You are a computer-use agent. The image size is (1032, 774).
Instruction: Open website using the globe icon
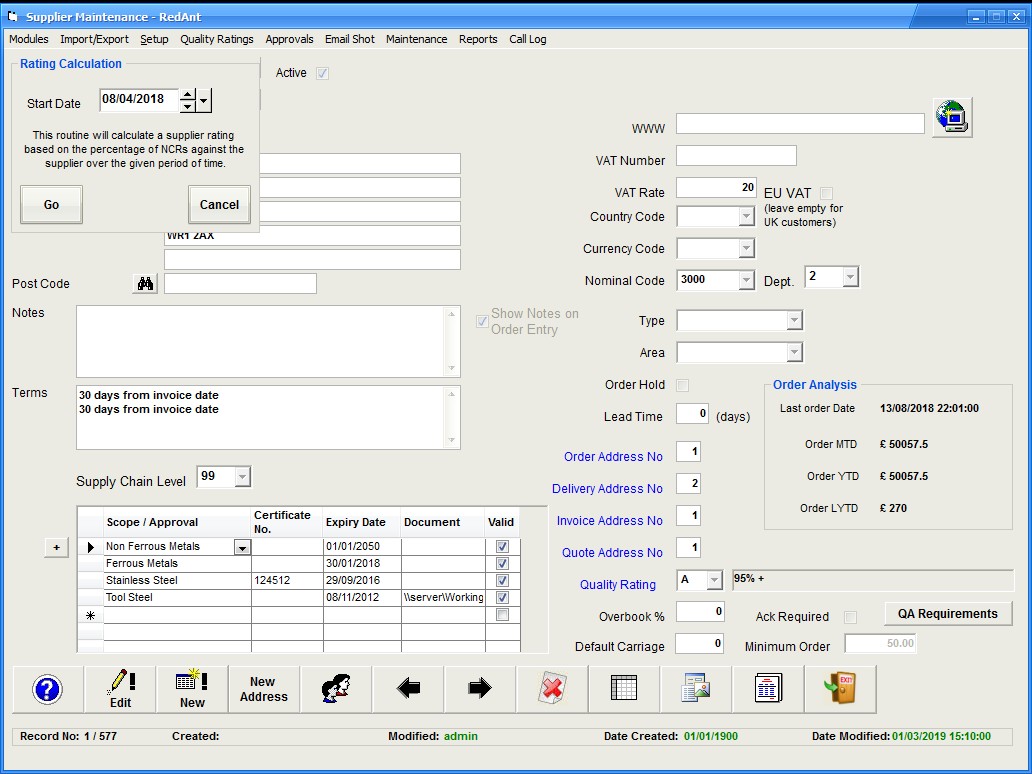951,118
